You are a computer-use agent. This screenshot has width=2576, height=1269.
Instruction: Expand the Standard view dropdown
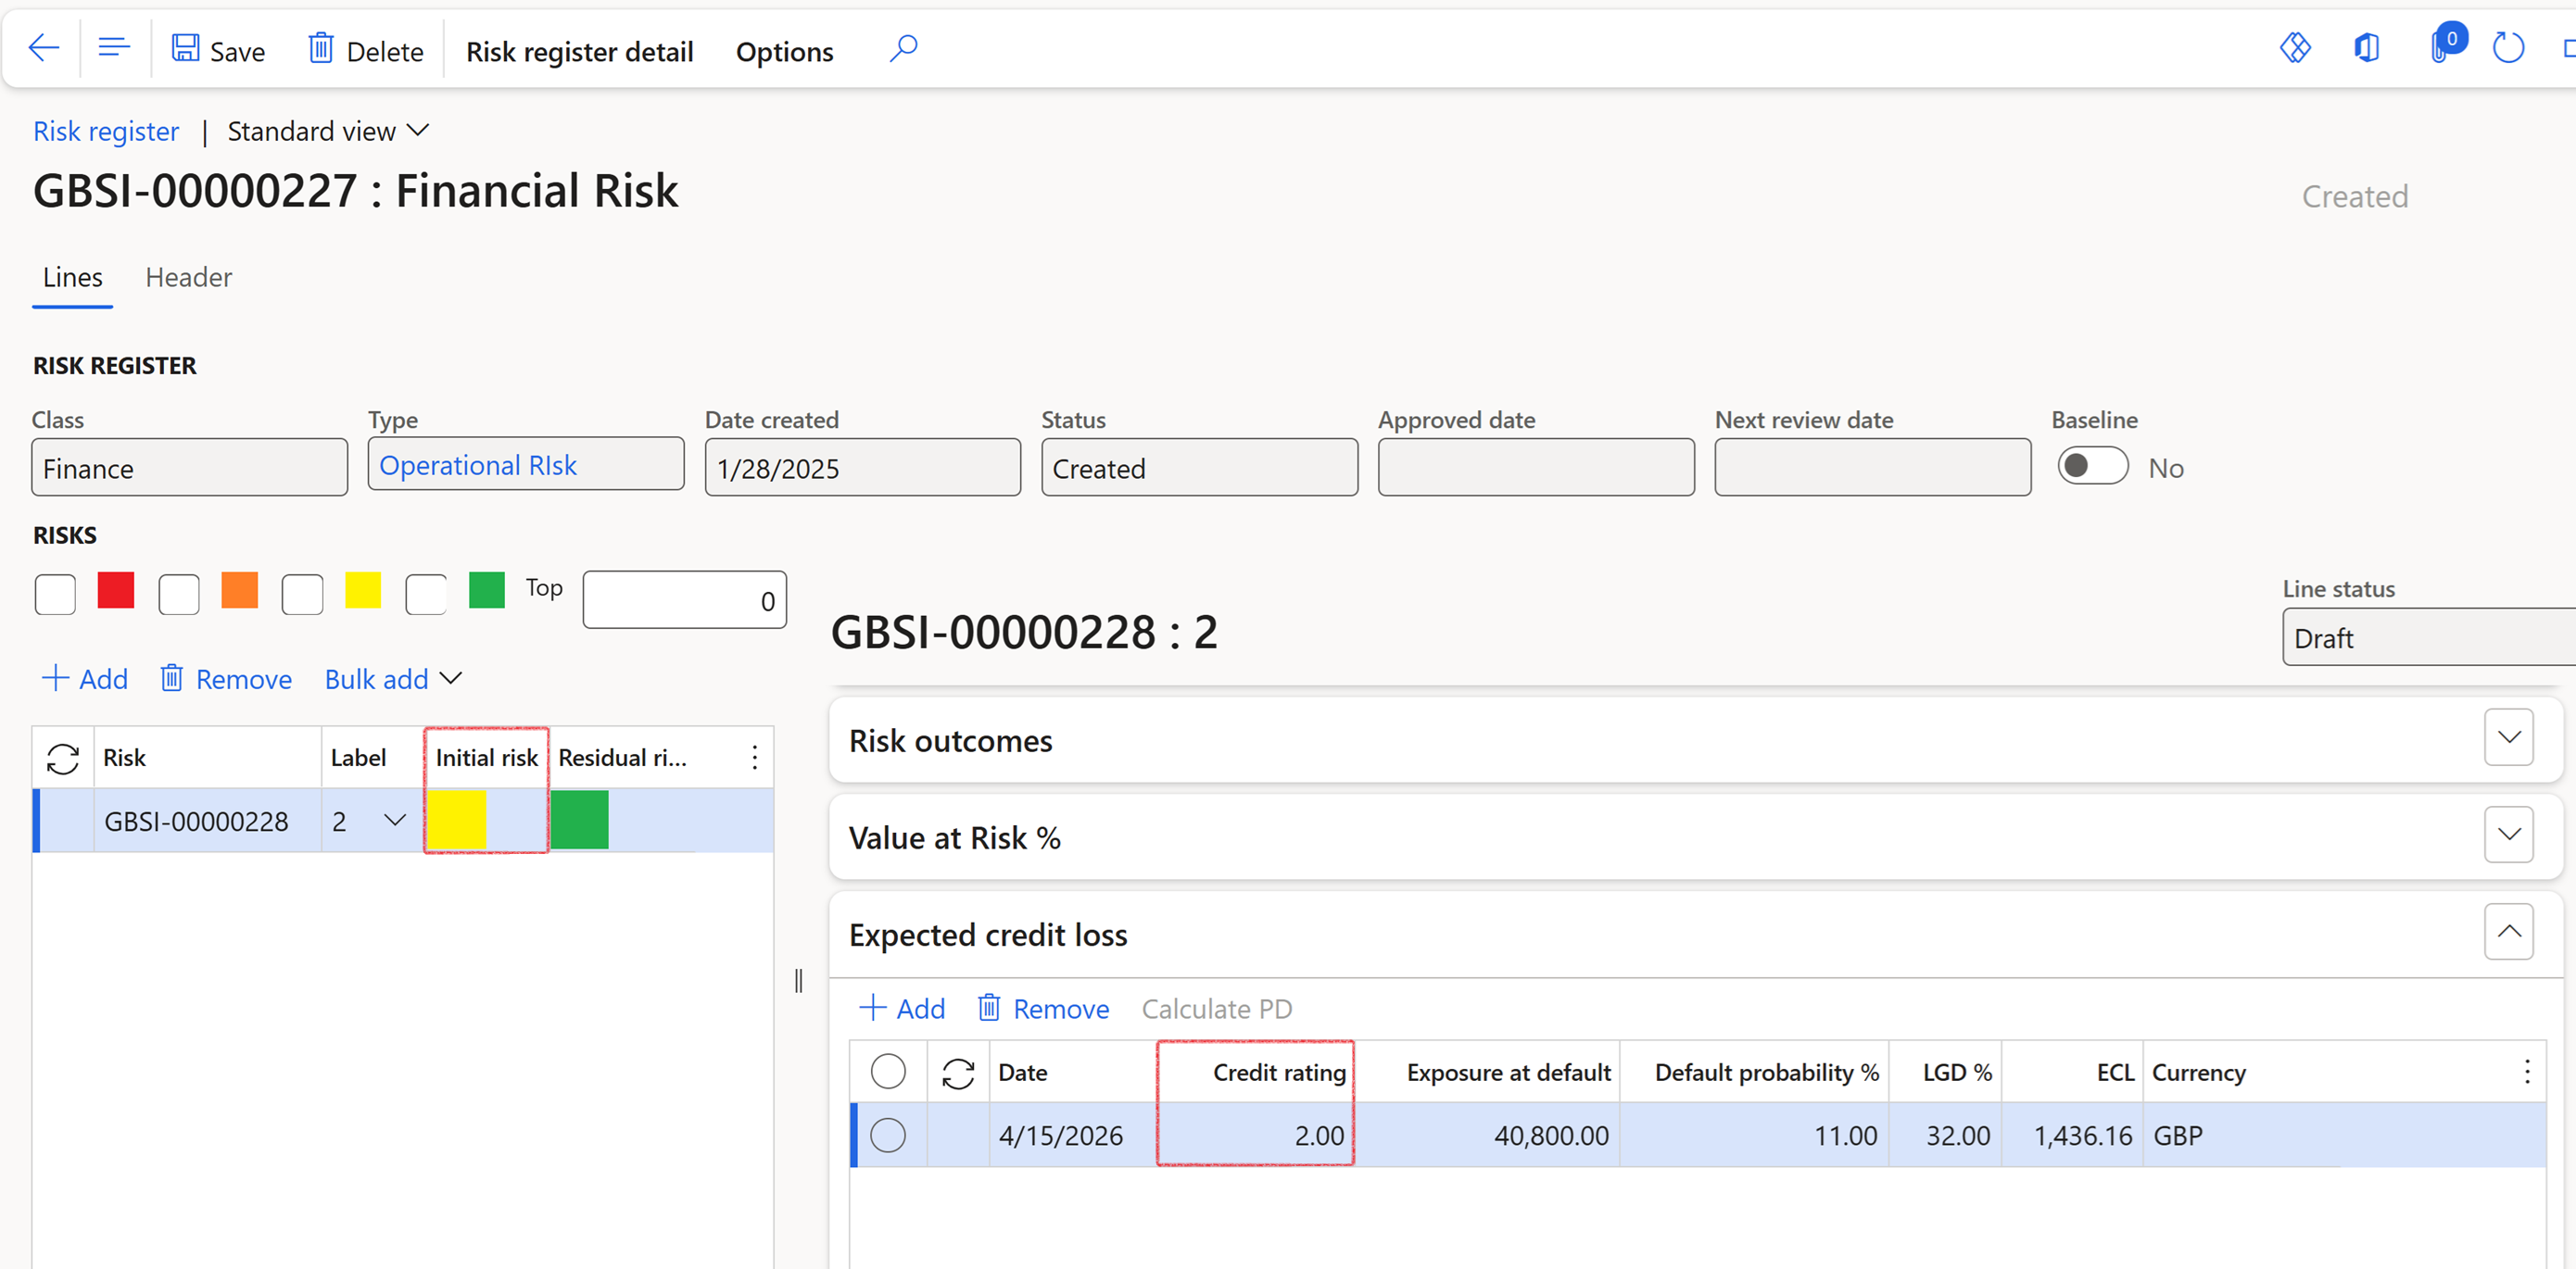pyautogui.click(x=417, y=130)
